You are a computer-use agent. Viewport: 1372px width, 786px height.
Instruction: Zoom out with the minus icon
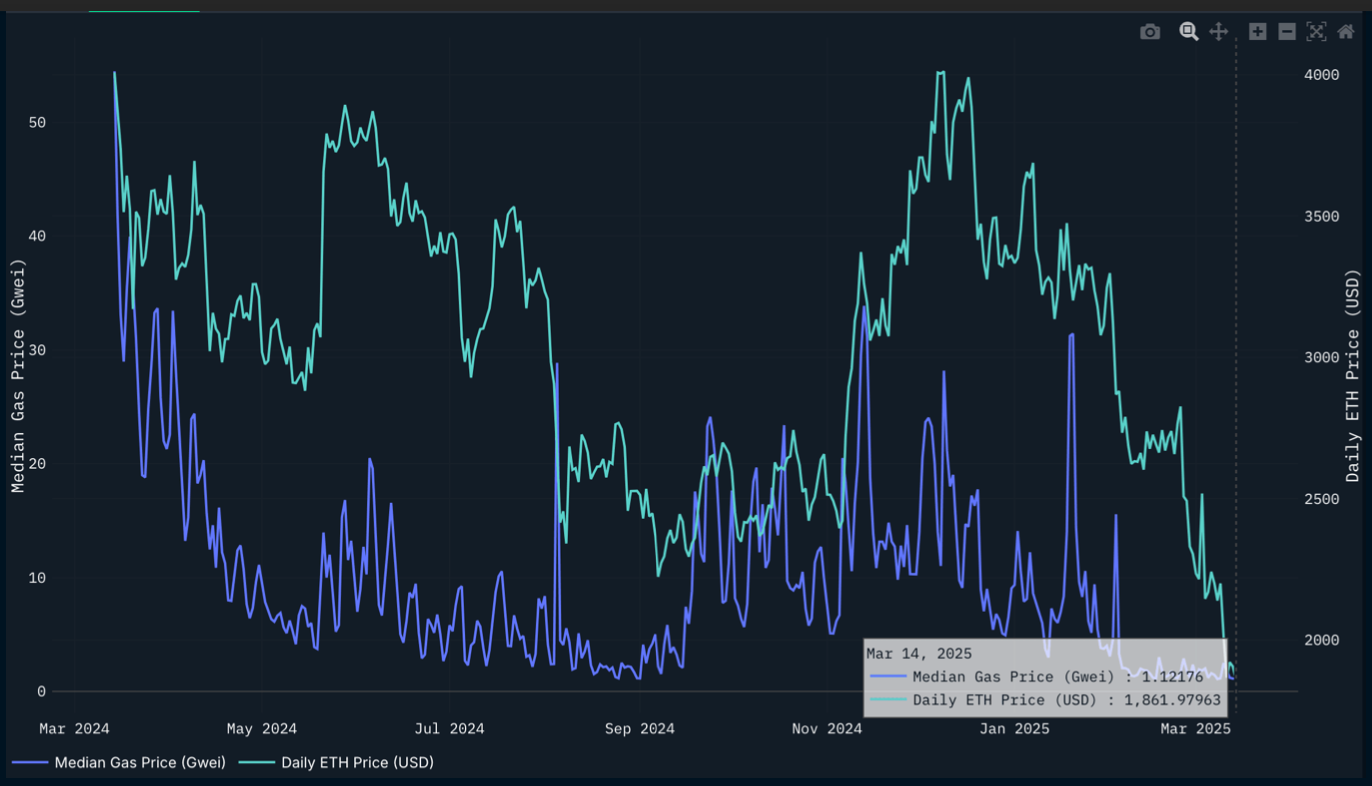[1287, 32]
